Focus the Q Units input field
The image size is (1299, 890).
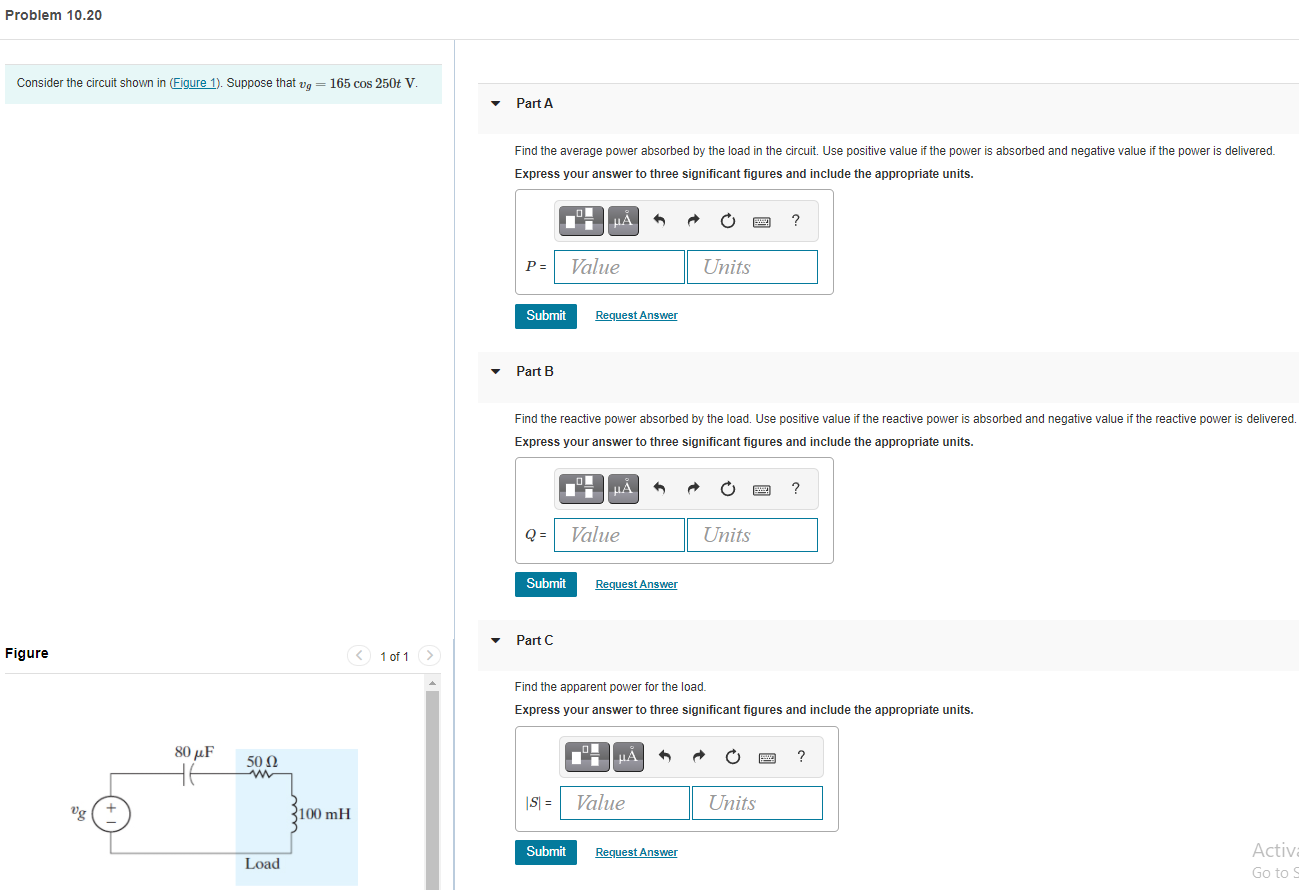752,535
